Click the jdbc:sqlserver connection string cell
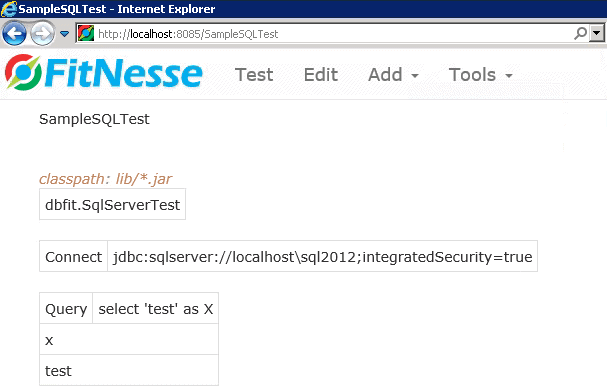This screenshot has width=607, height=390. [x=322, y=256]
